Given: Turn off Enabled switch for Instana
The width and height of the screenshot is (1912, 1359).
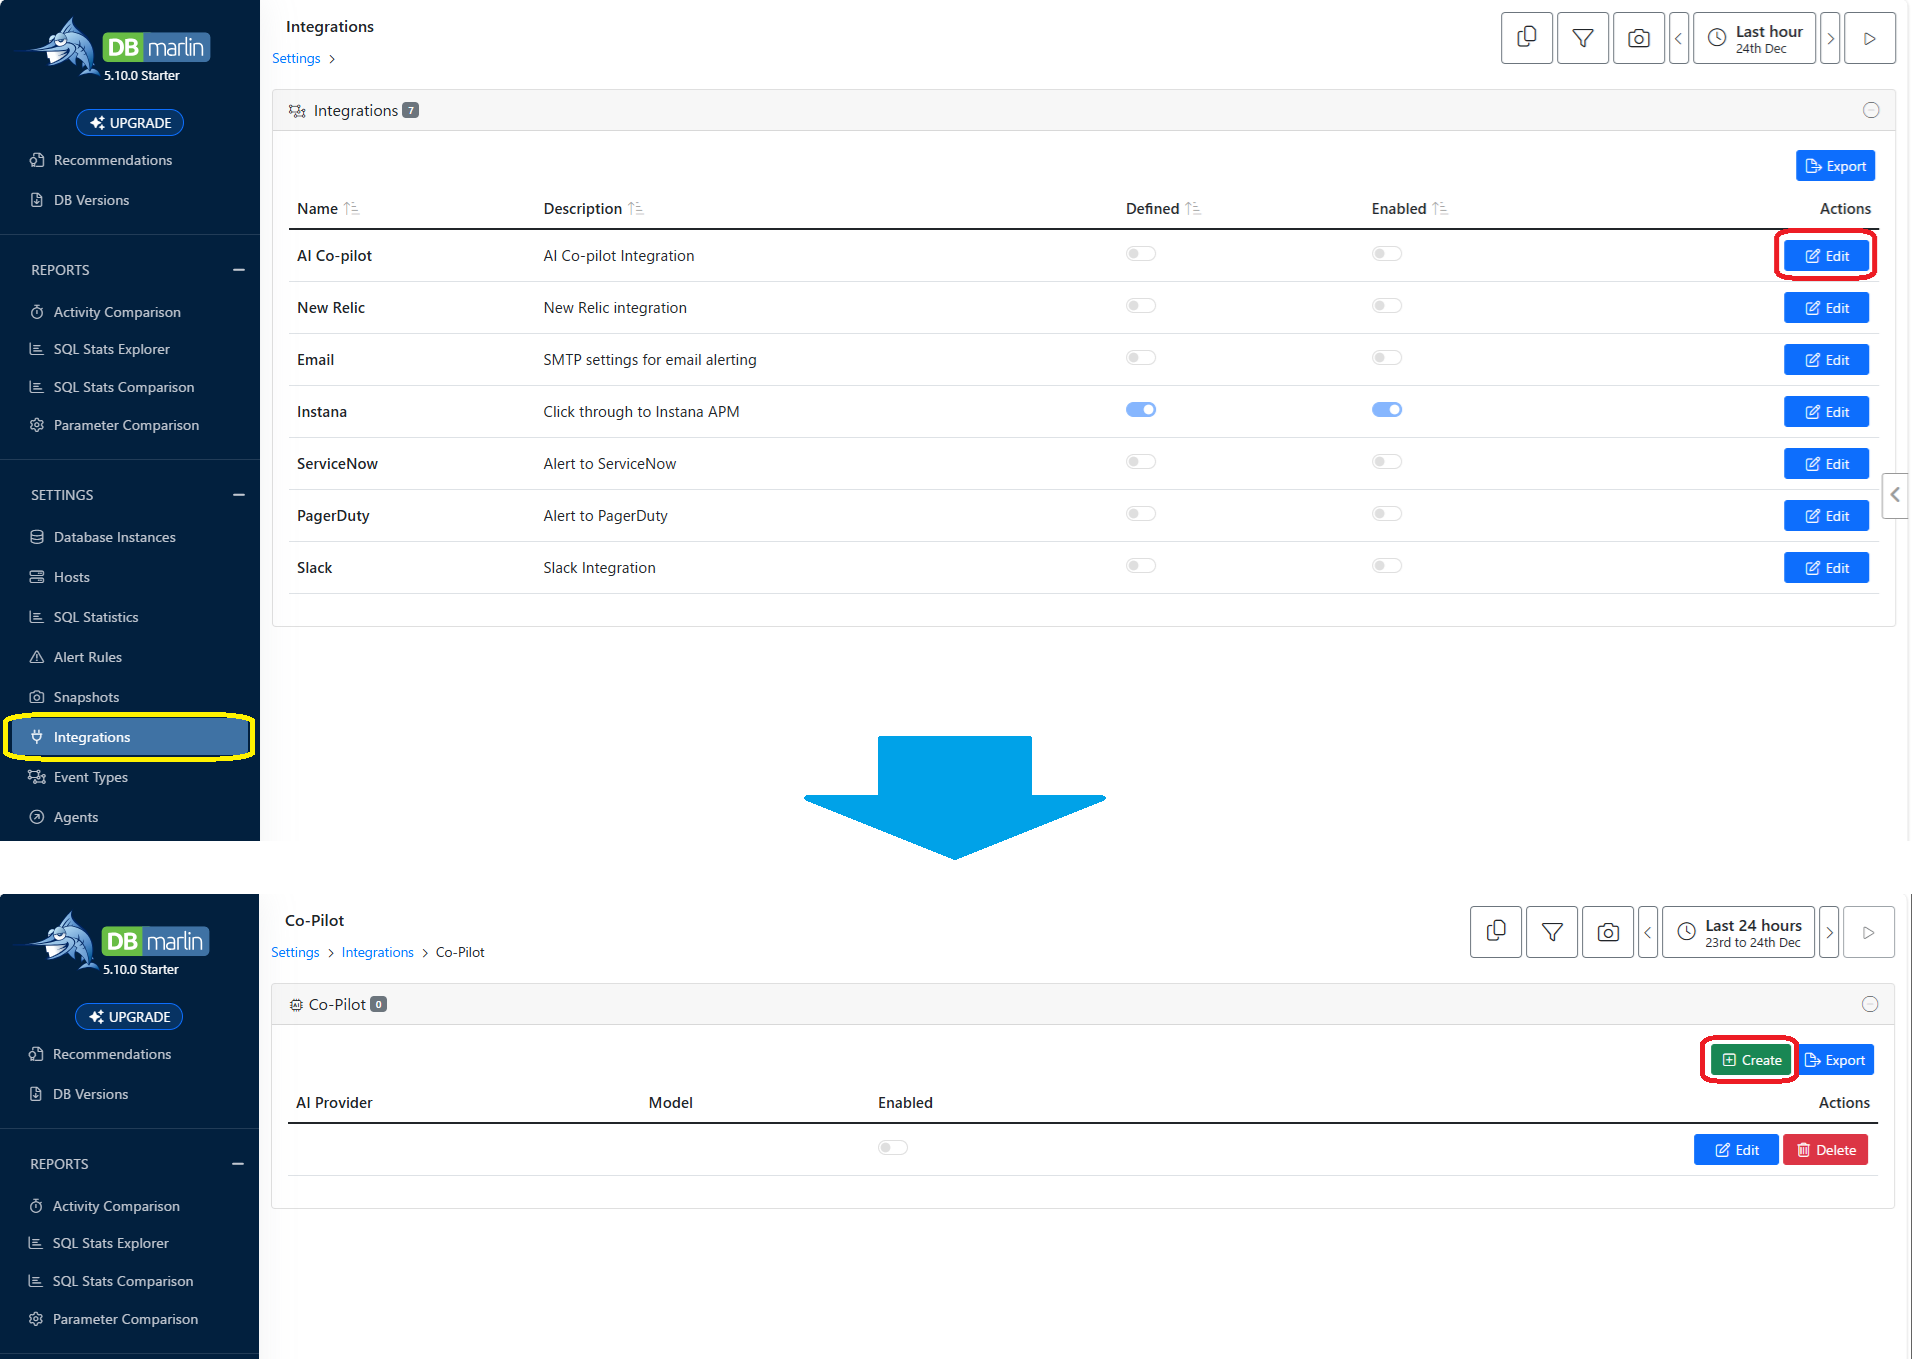Looking at the screenshot, I should point(1386,410).
